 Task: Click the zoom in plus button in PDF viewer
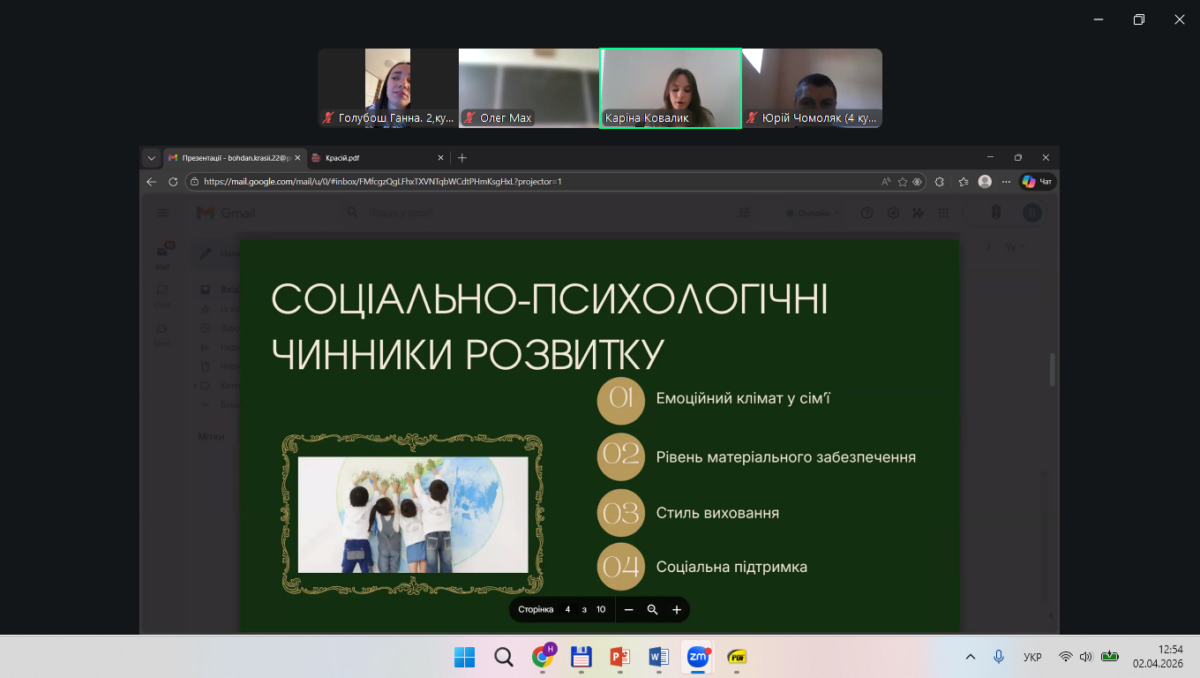pyautogui.click(x=677, y=609)
